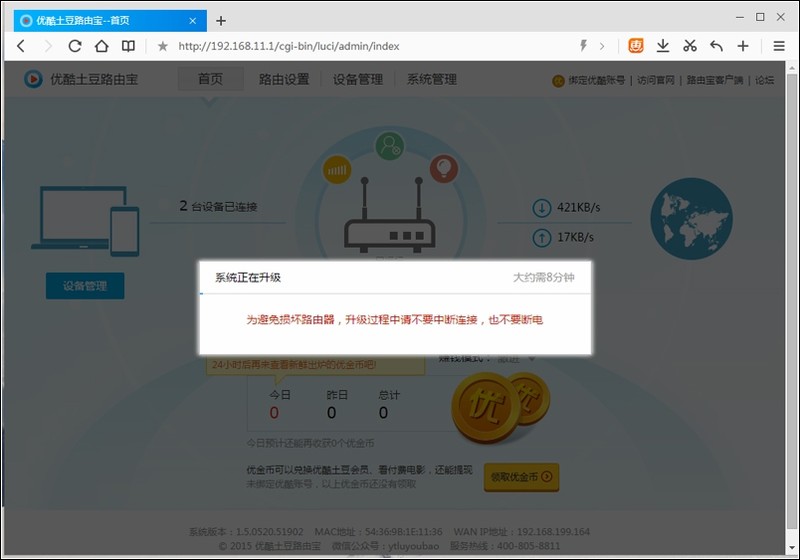Click the MAC地址 text in footer

click(379, 532)
